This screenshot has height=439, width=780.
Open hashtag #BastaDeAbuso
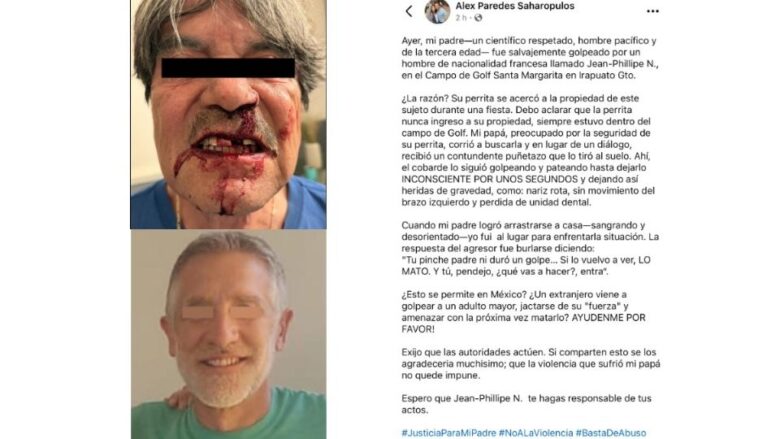point(611,433)
